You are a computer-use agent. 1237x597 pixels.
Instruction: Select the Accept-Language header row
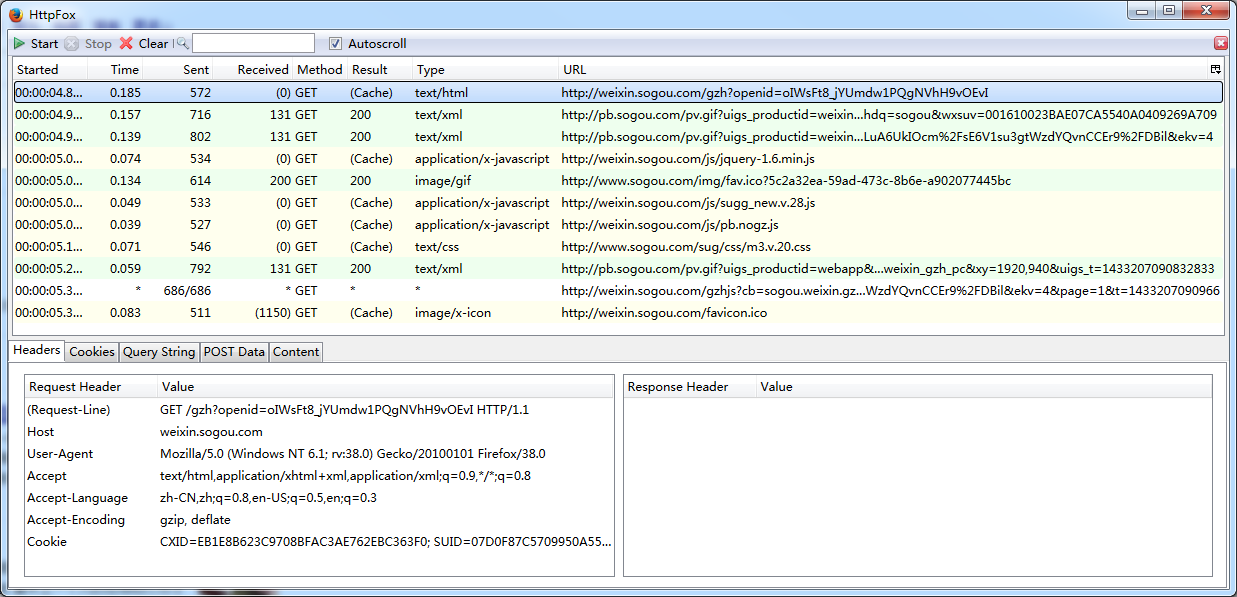(x=320, y=498)
